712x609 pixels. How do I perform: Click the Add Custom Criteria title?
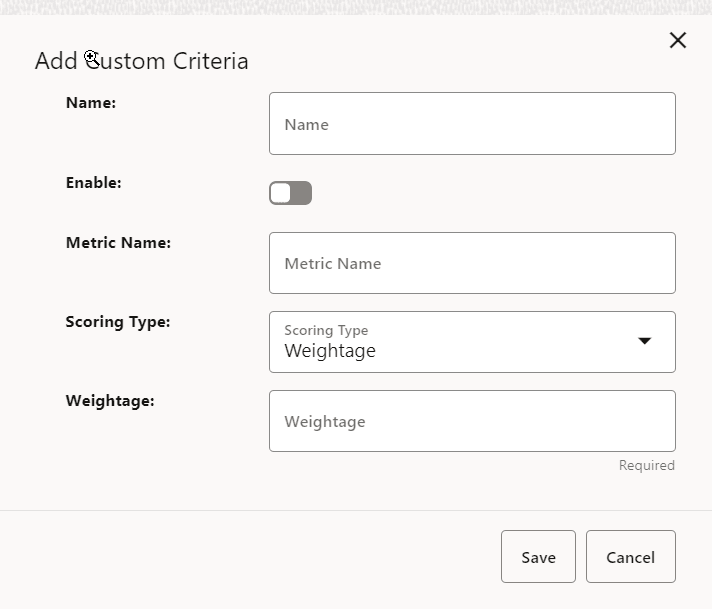pyautogui.click(x=141, y=61)
